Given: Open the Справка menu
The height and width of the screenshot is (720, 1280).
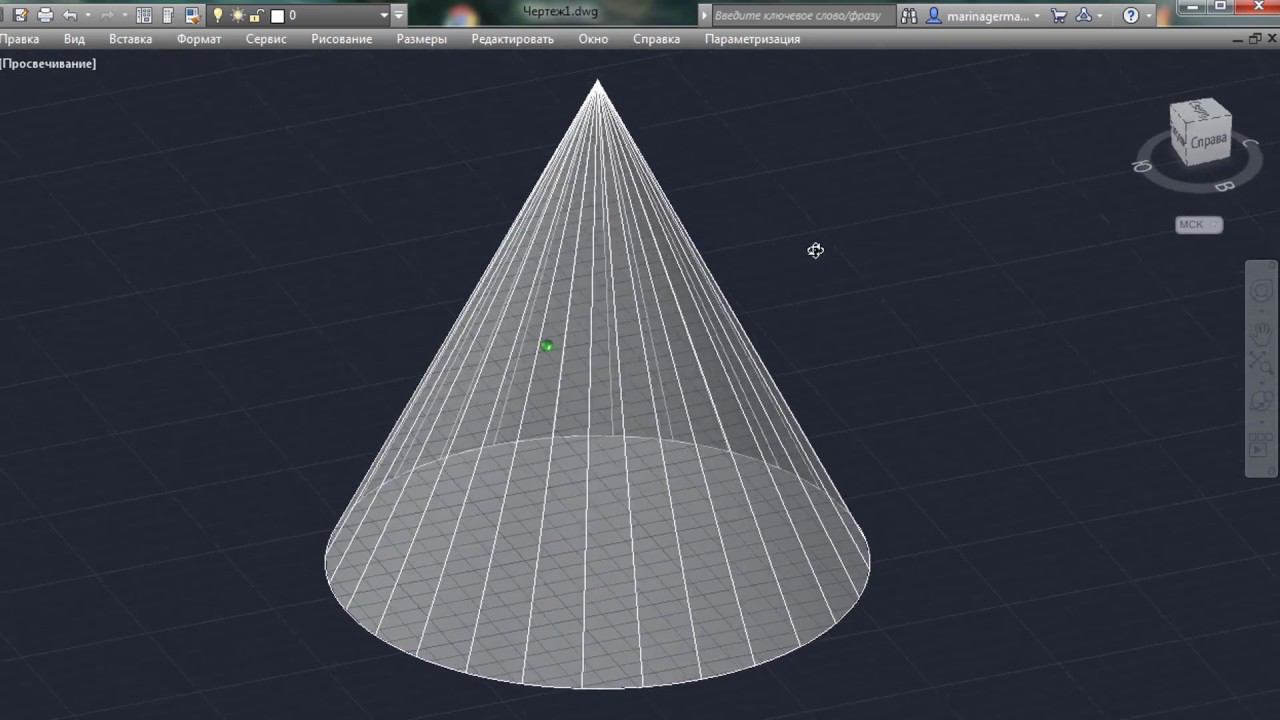Looking at the screenshot, I should point(657,39).
